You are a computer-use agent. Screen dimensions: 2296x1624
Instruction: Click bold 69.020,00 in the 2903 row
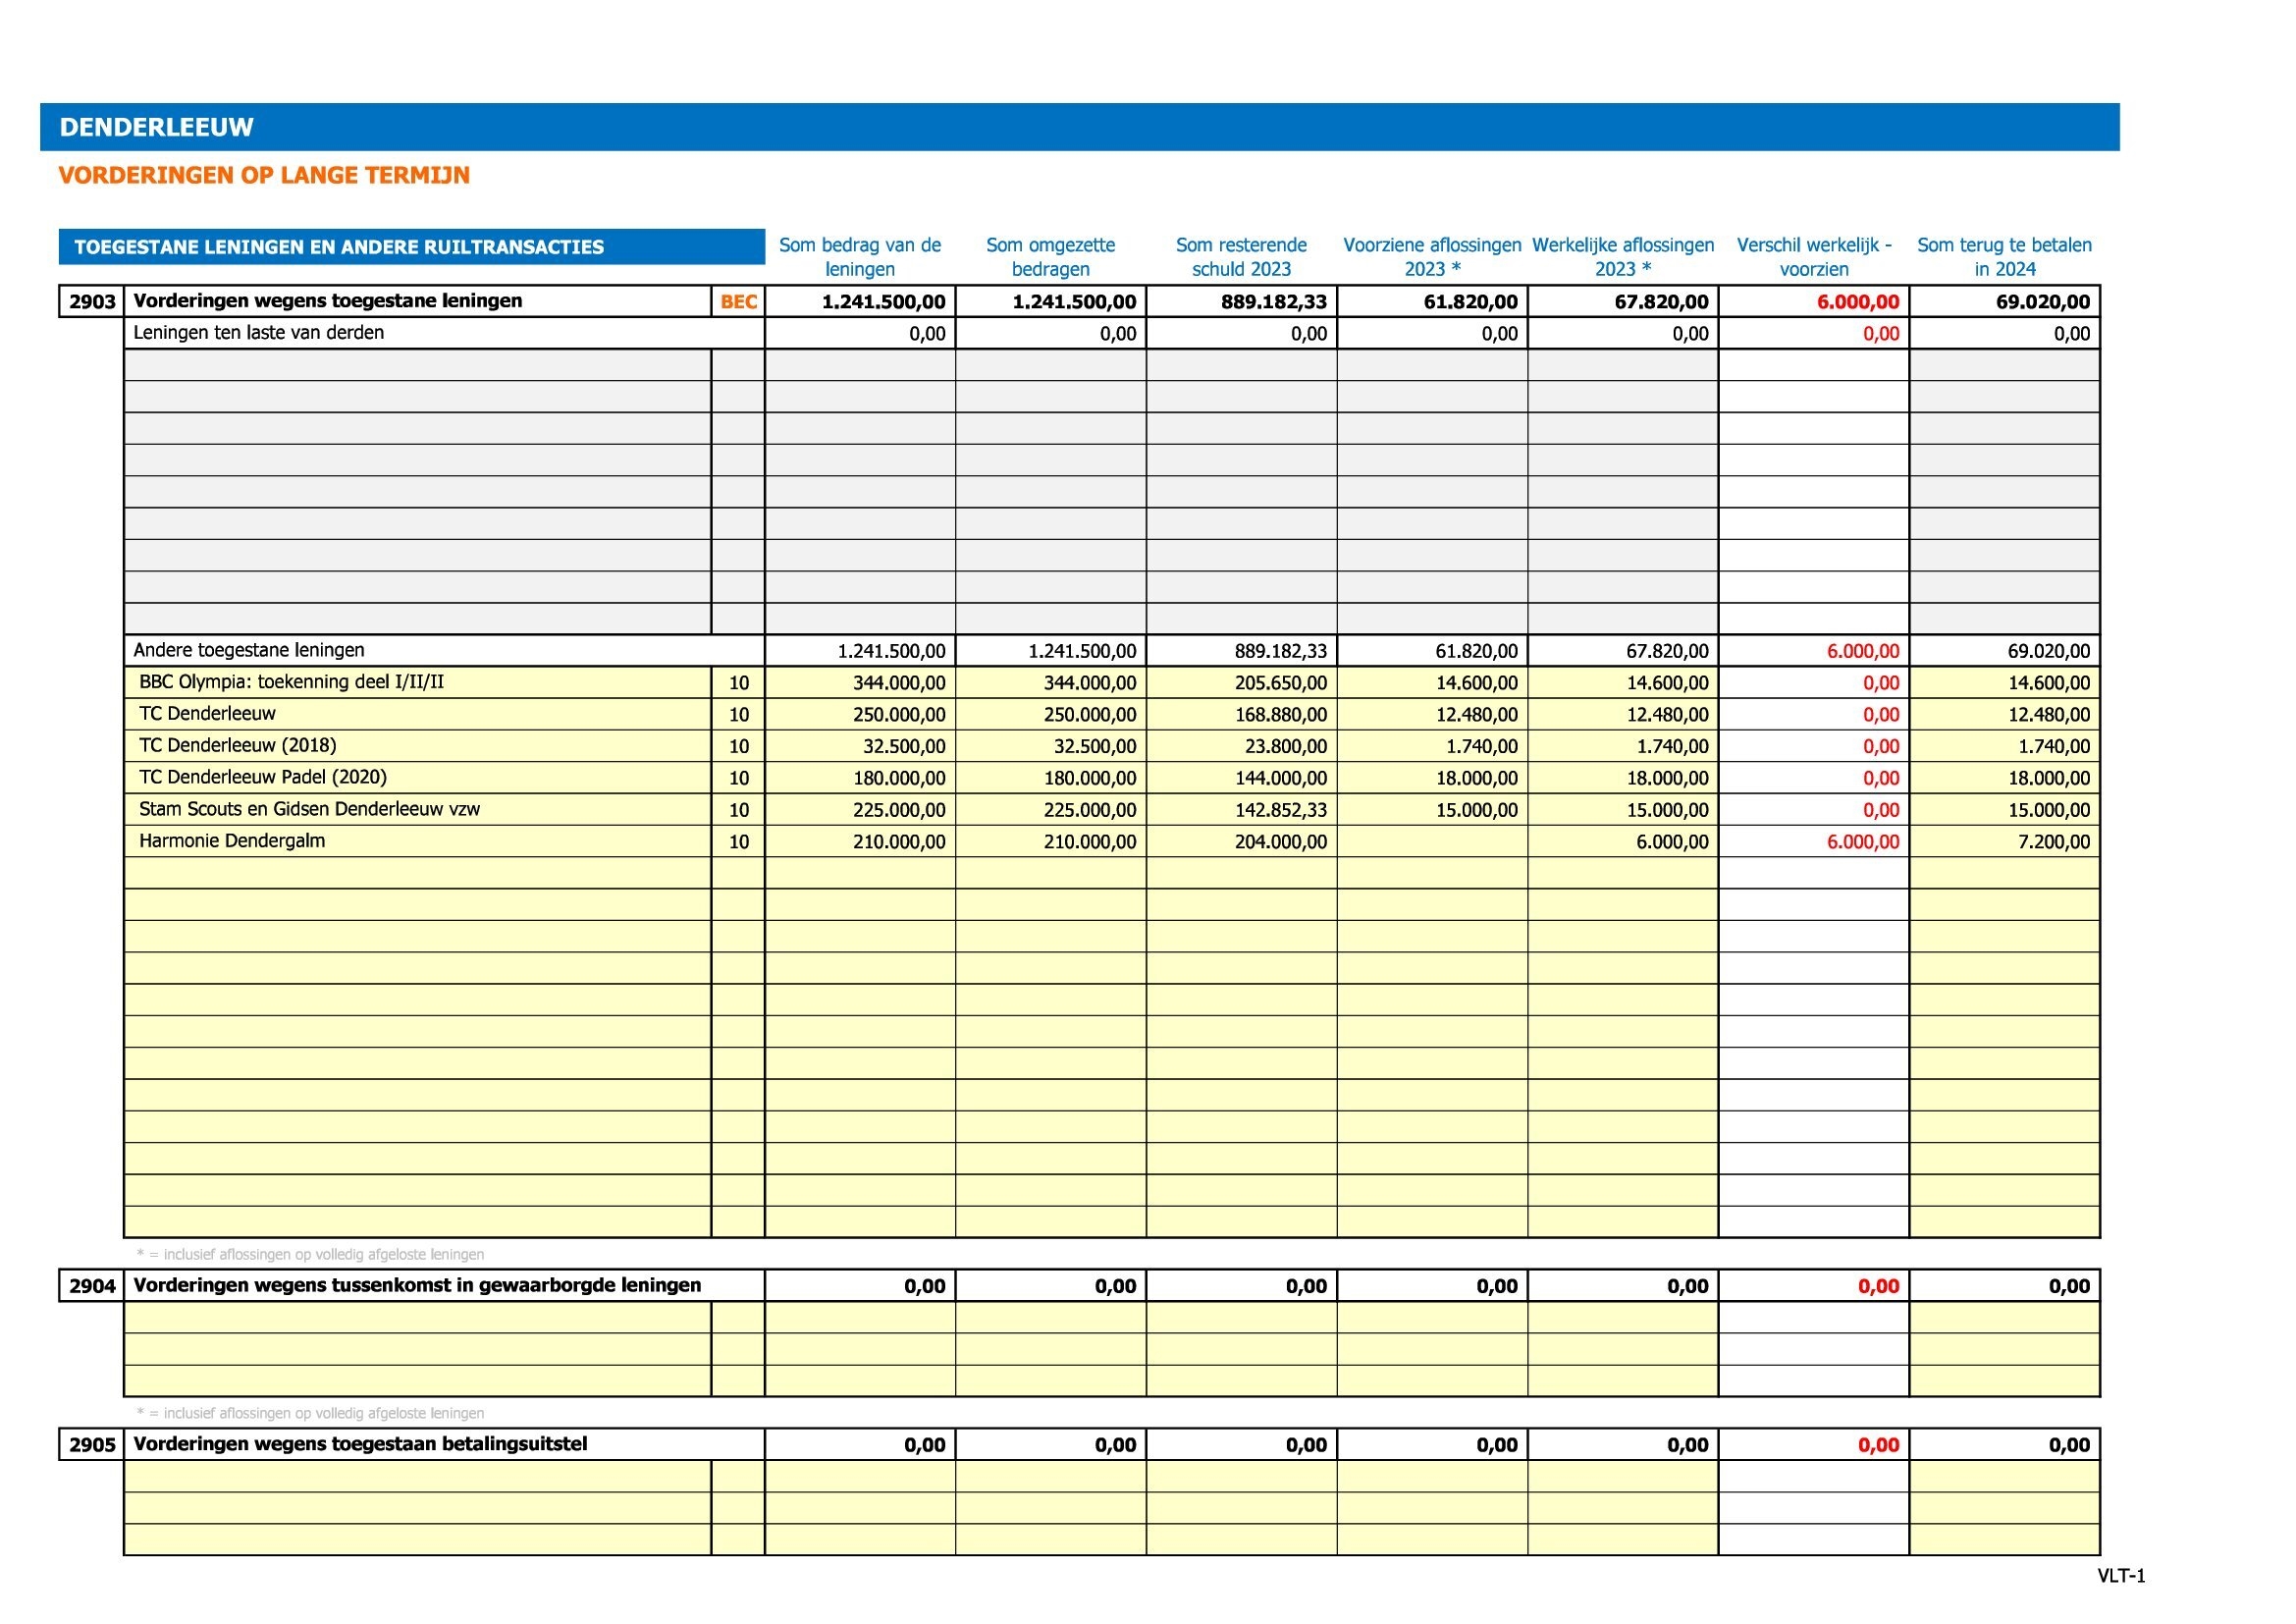2043,302
